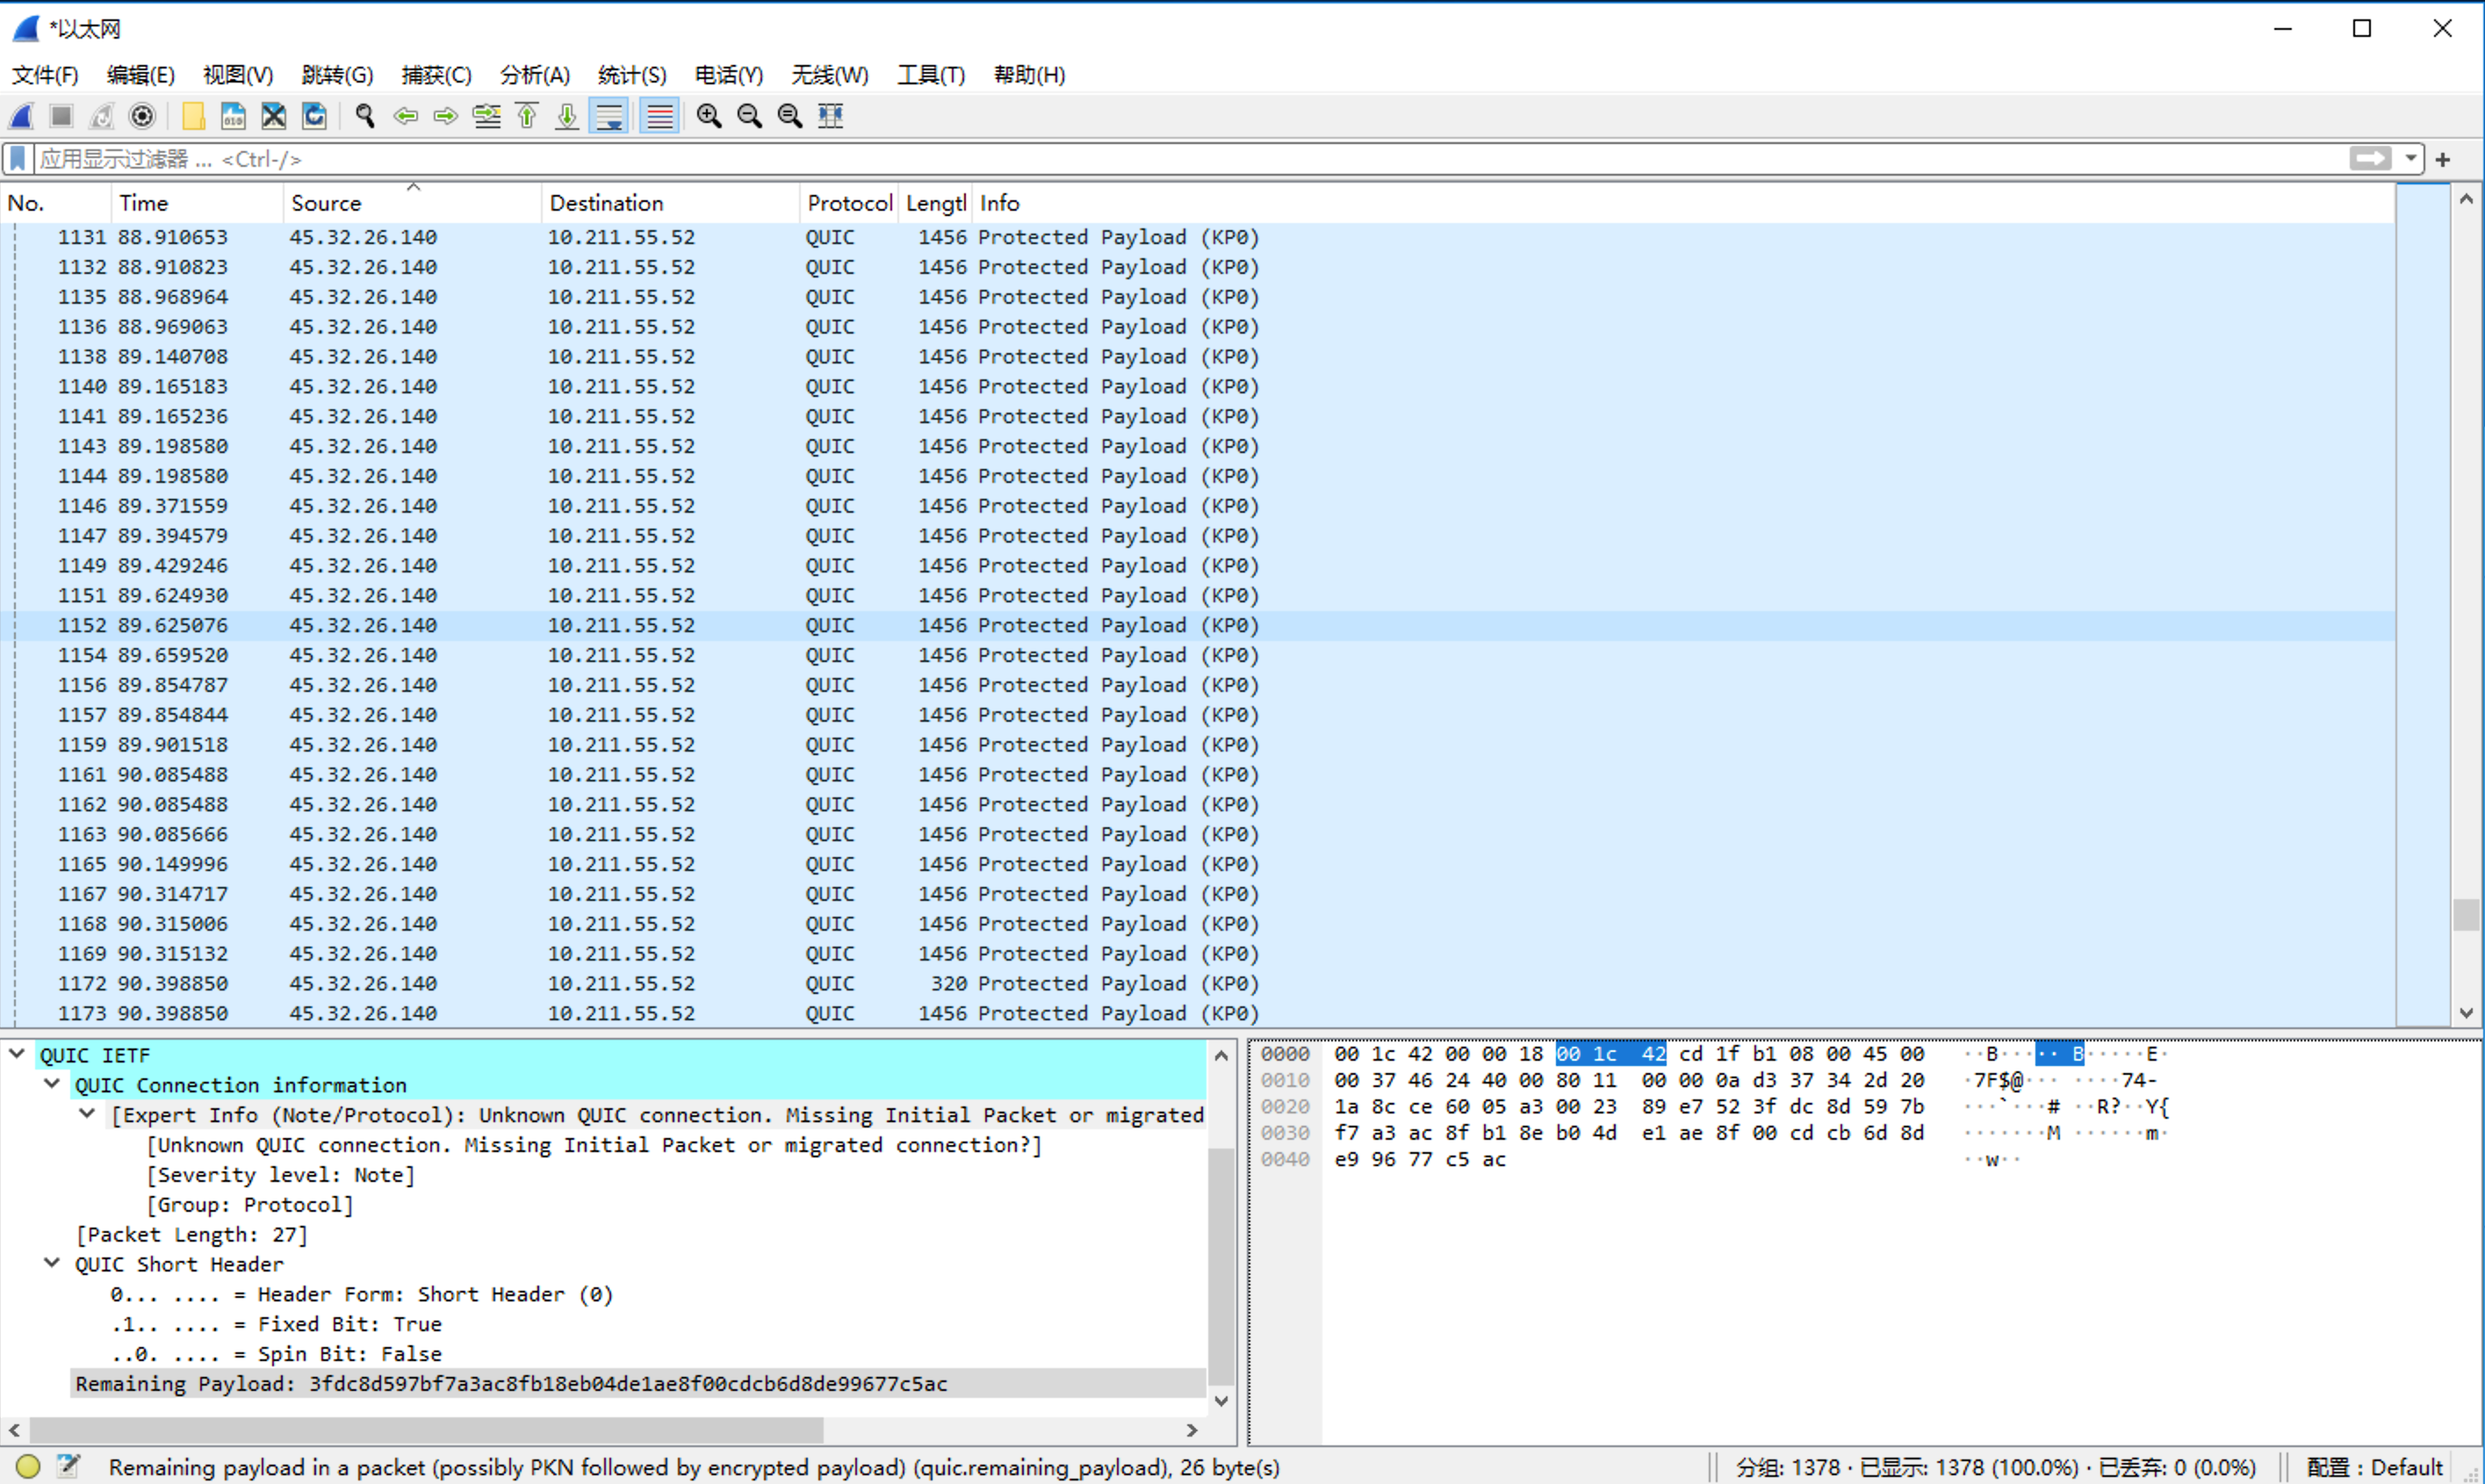Click the reload capture file icon
Image resolution: width=2485 pixels, height=1484 pixels.
tap(314, 116)
